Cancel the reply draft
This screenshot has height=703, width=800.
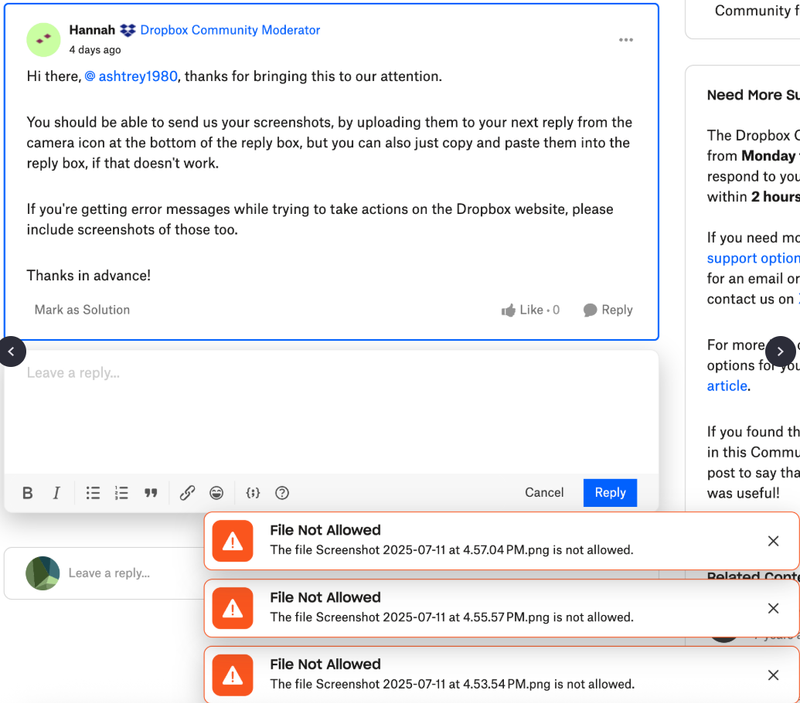(544, 492)
